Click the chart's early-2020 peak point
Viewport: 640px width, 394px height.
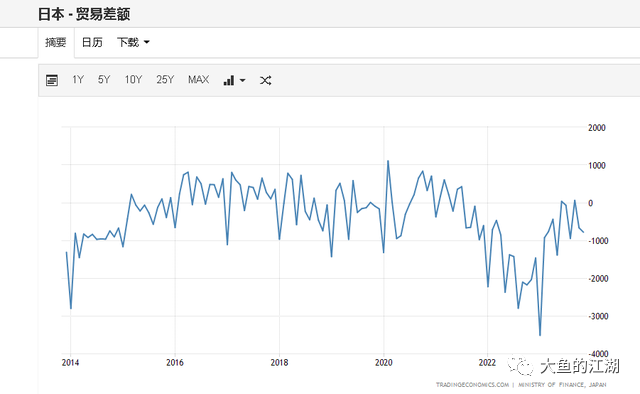pos(388,161)
